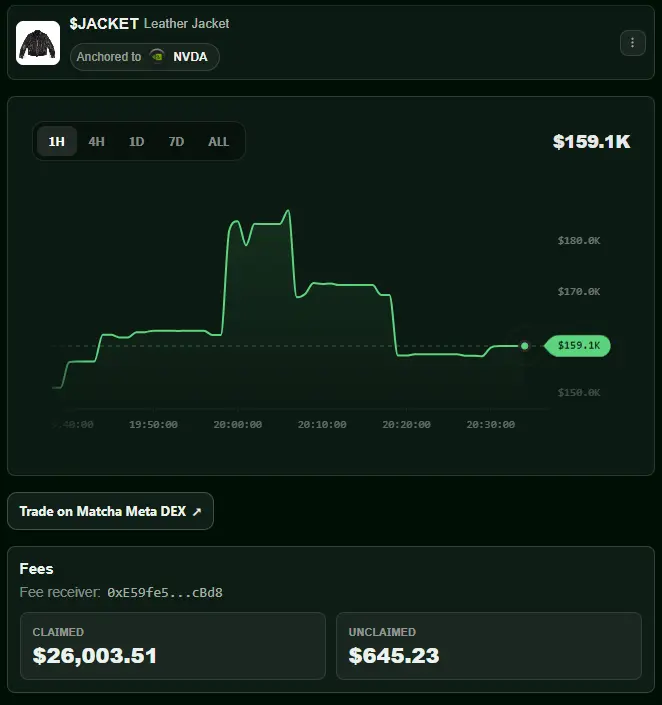This screenshot has width=662, height=705.
Task: Click the $159.1K green price tag
Action: [577, 346]
